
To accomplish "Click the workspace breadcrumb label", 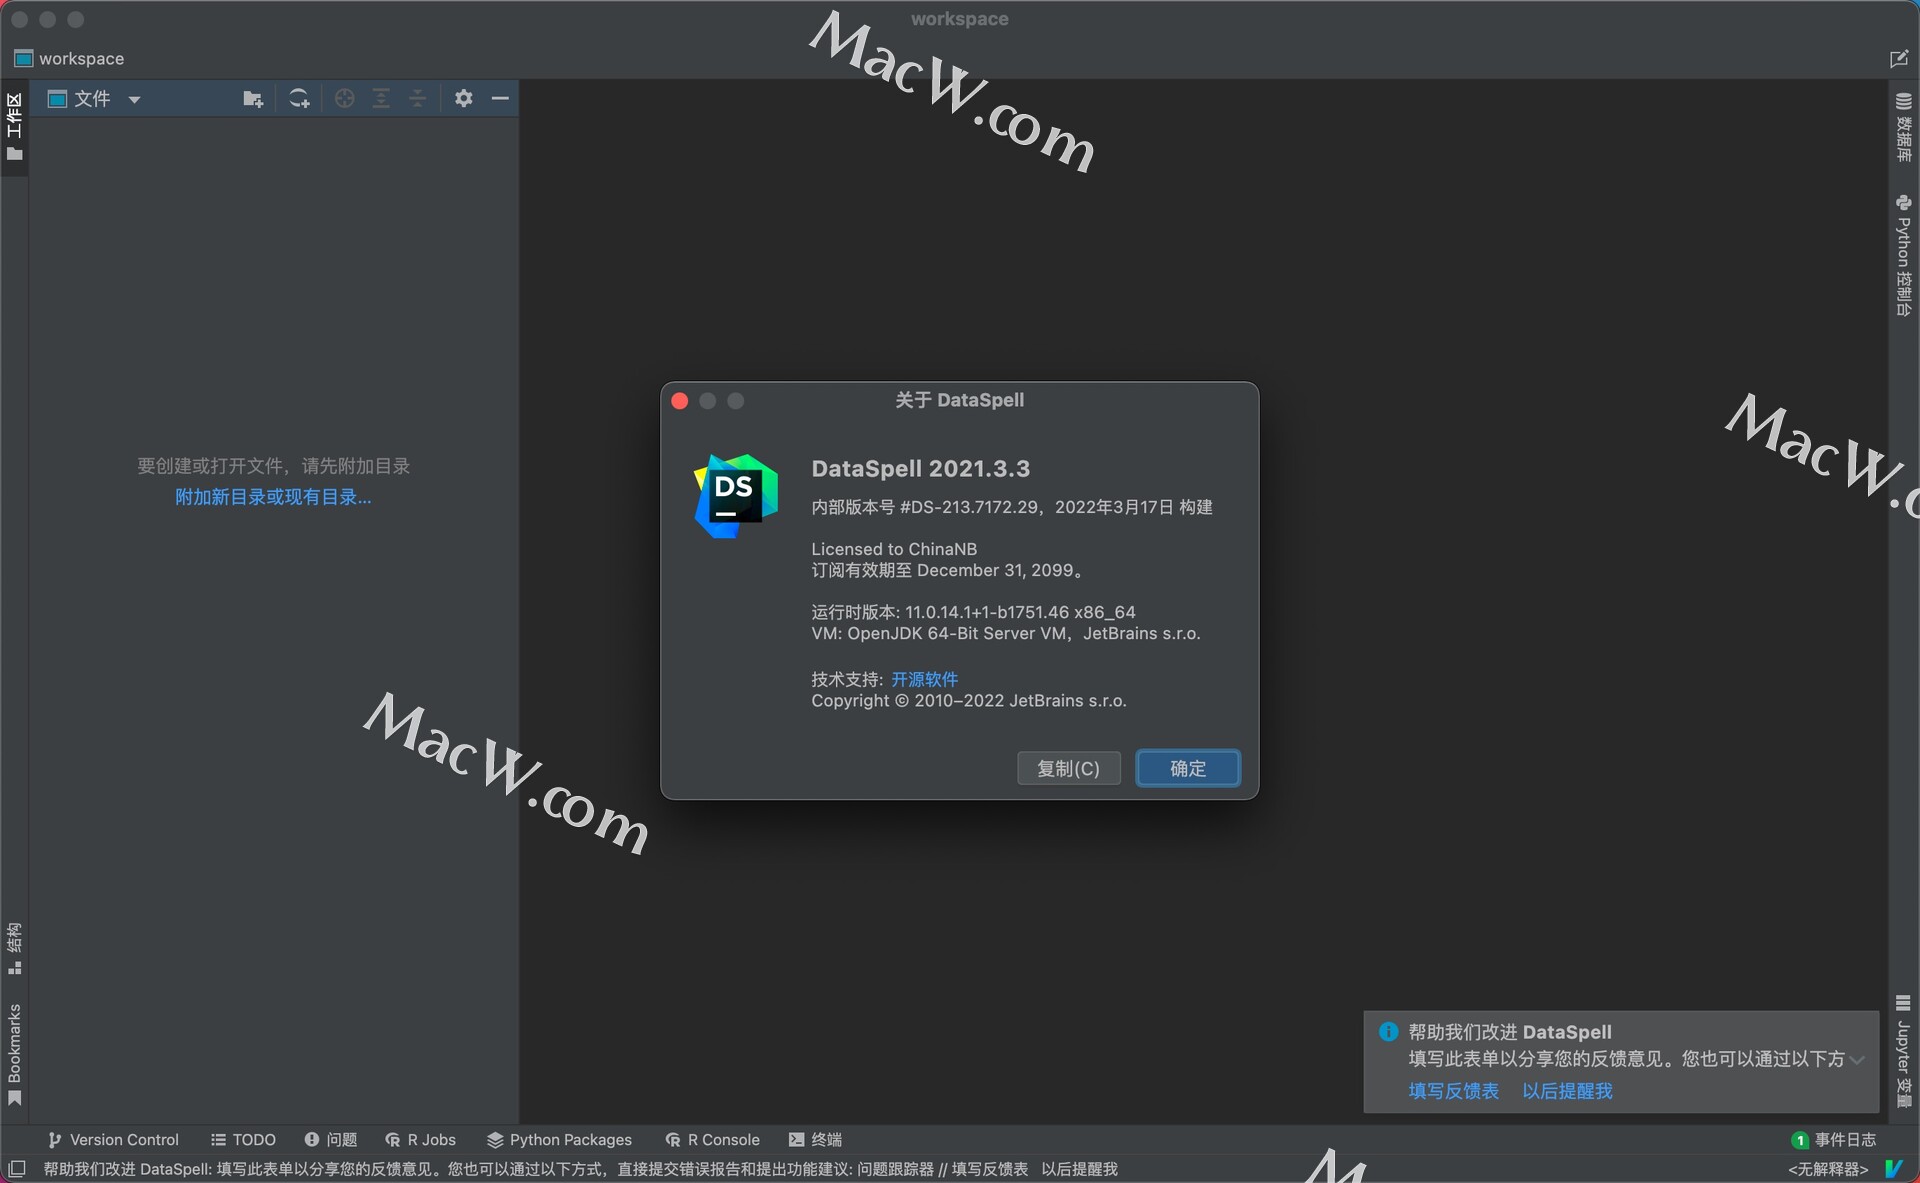I will point(82,59).
